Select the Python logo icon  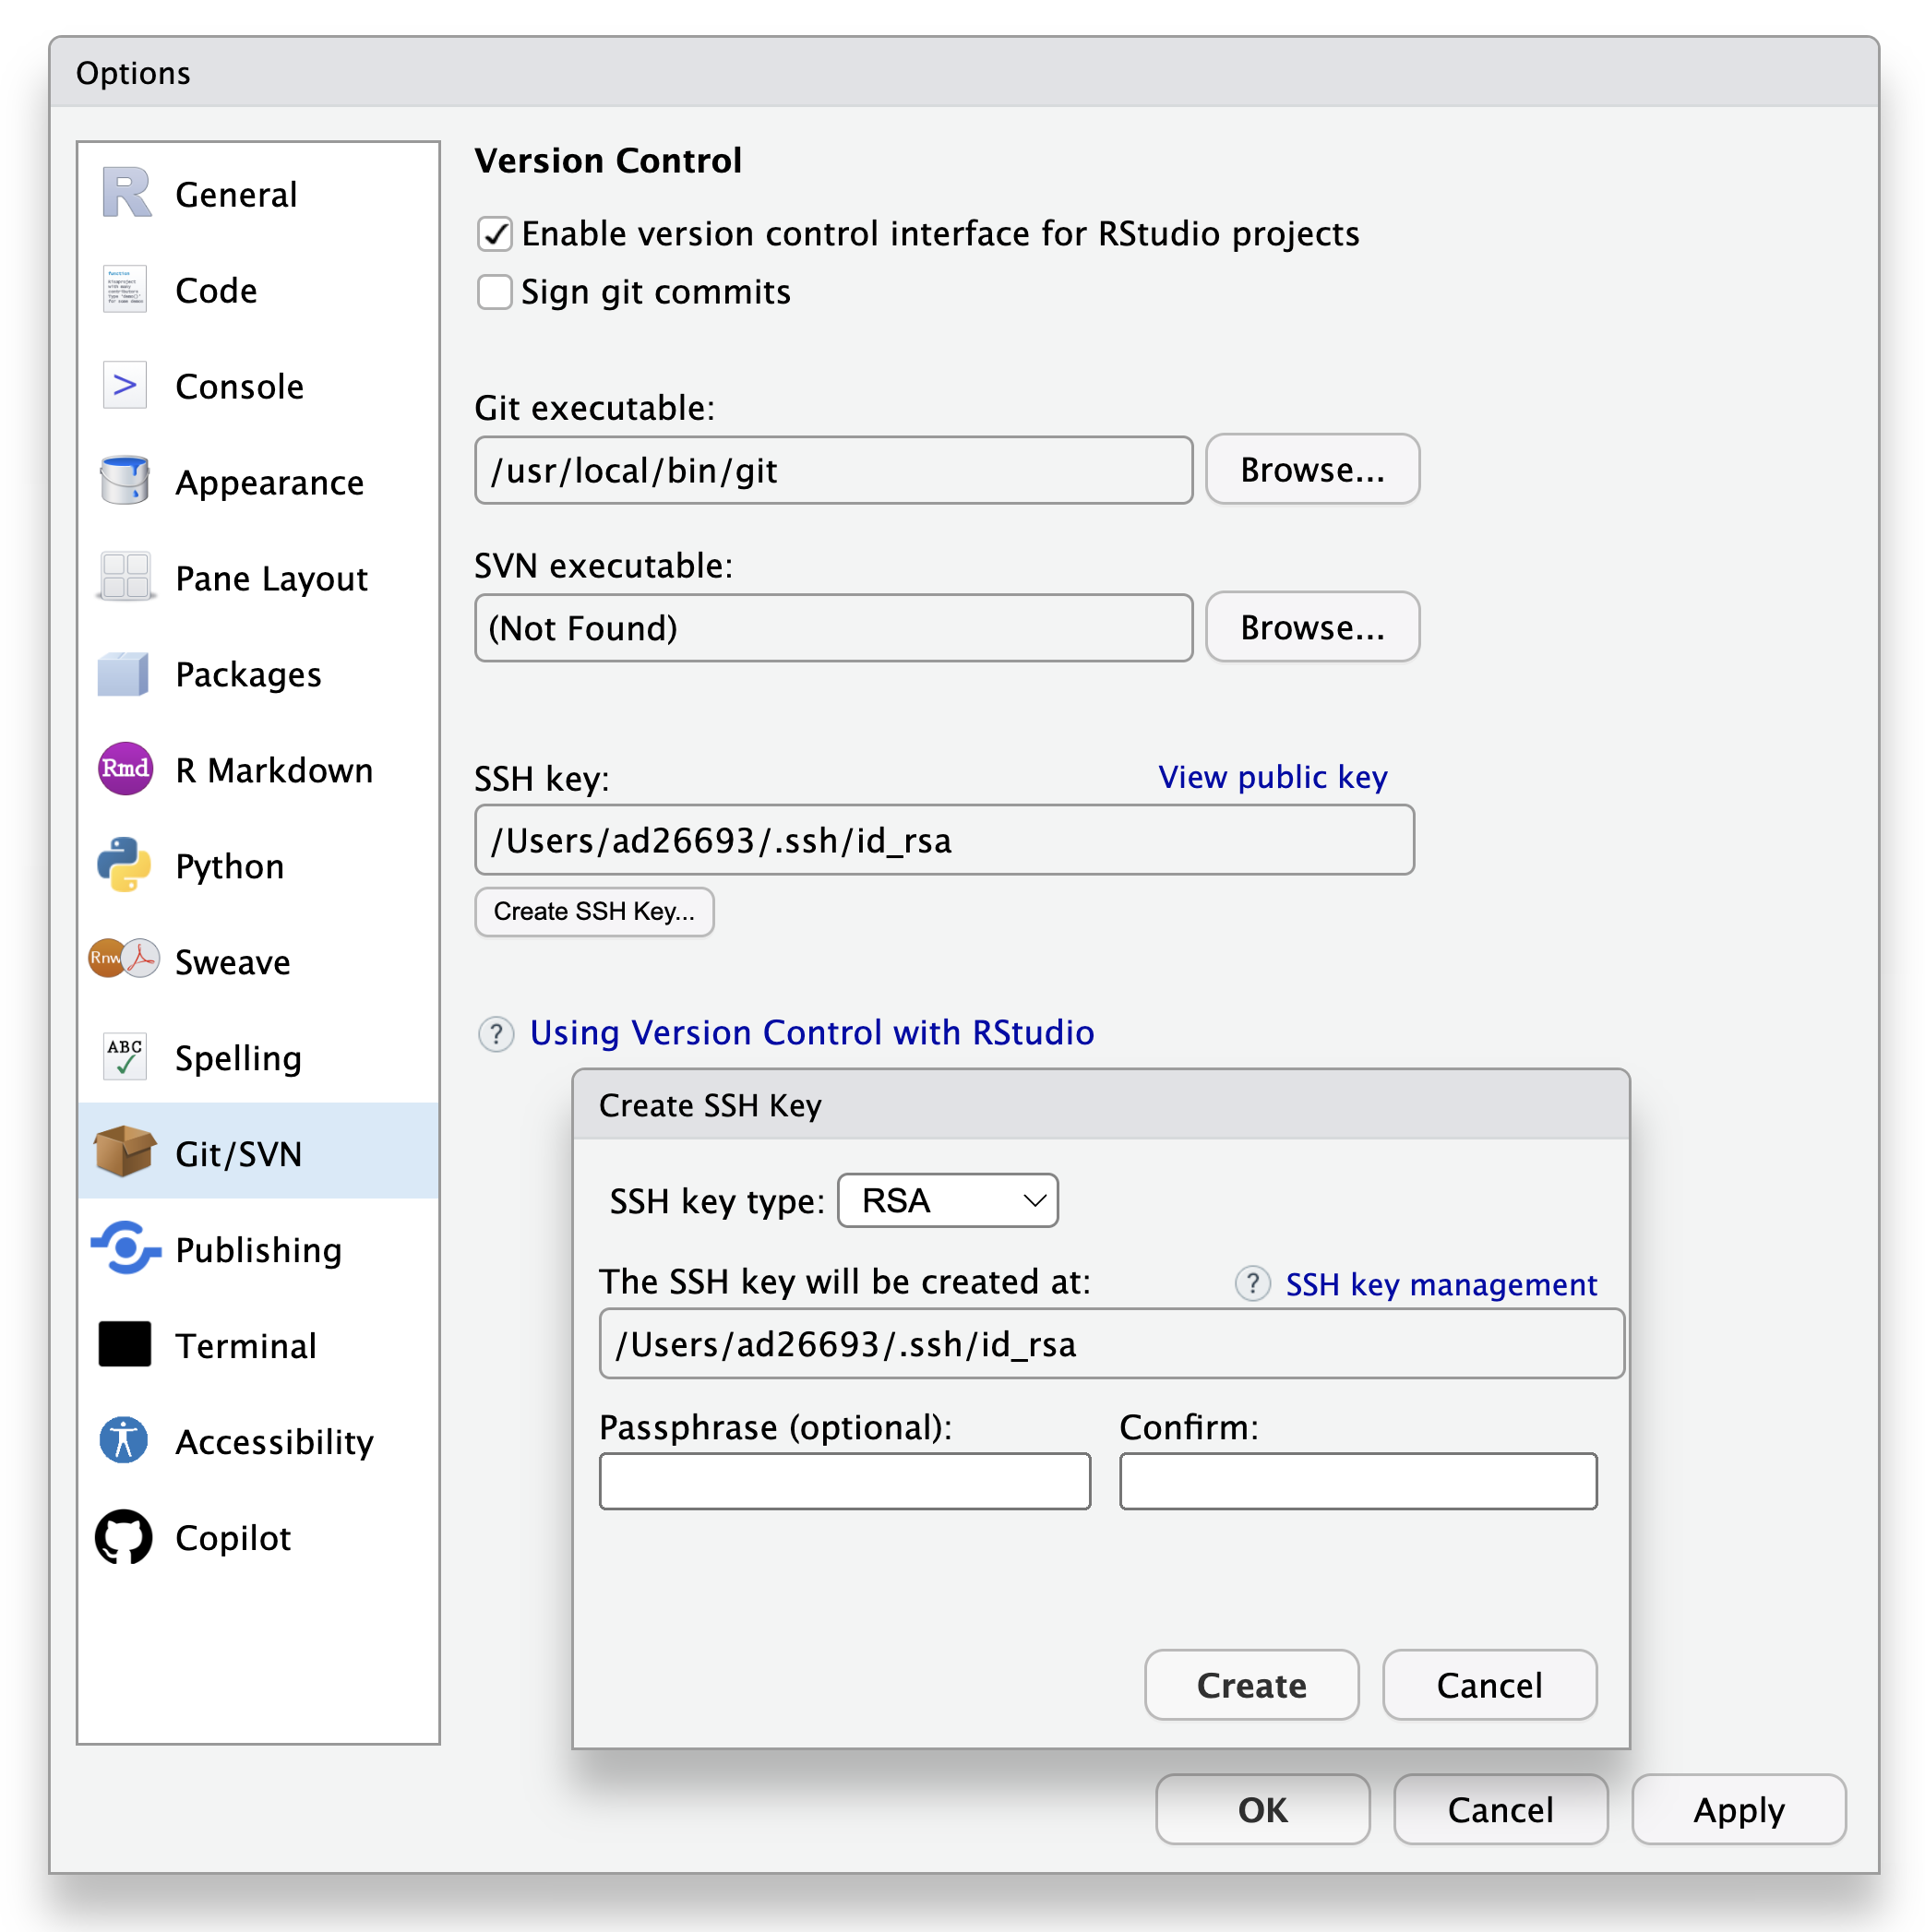[124, 865]
